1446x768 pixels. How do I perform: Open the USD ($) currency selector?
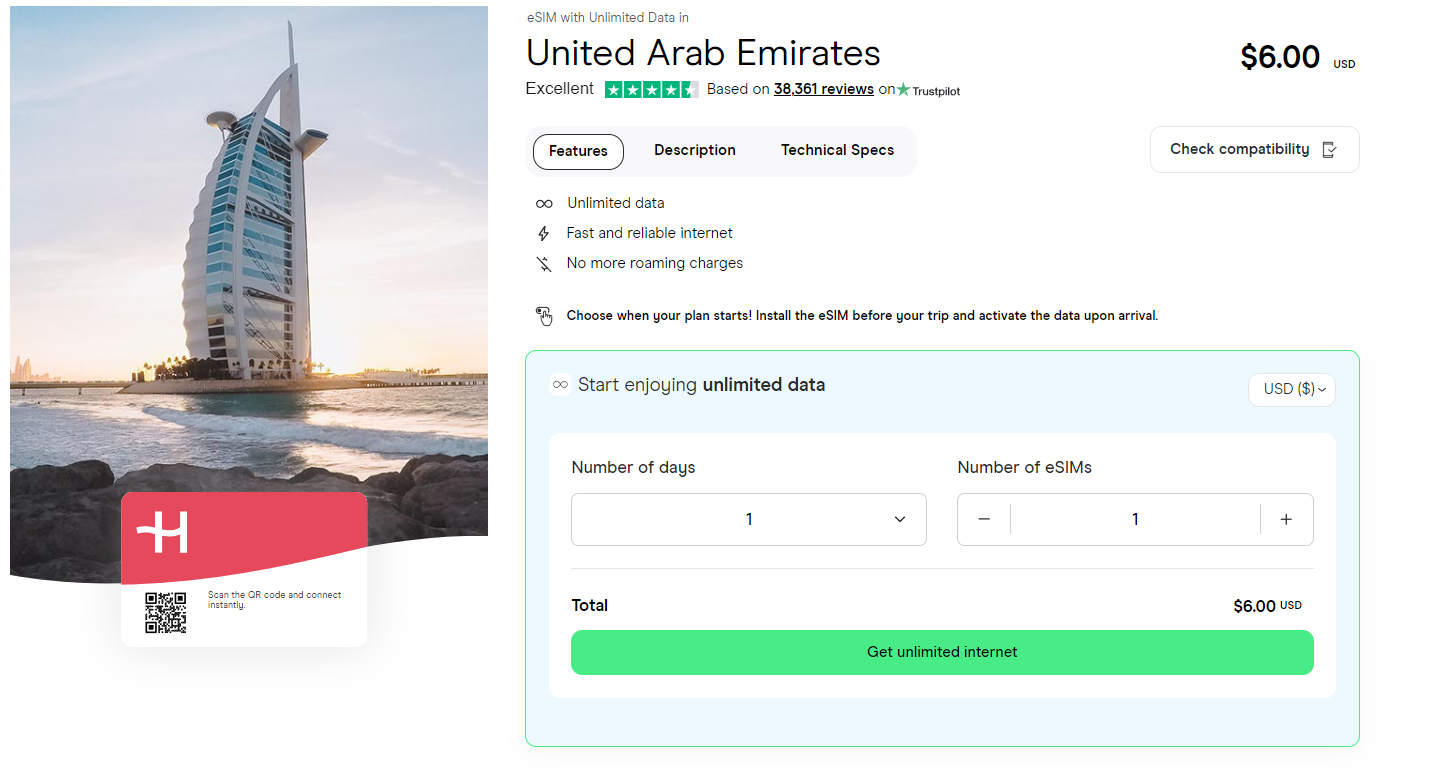click(x=1291, y=390)
